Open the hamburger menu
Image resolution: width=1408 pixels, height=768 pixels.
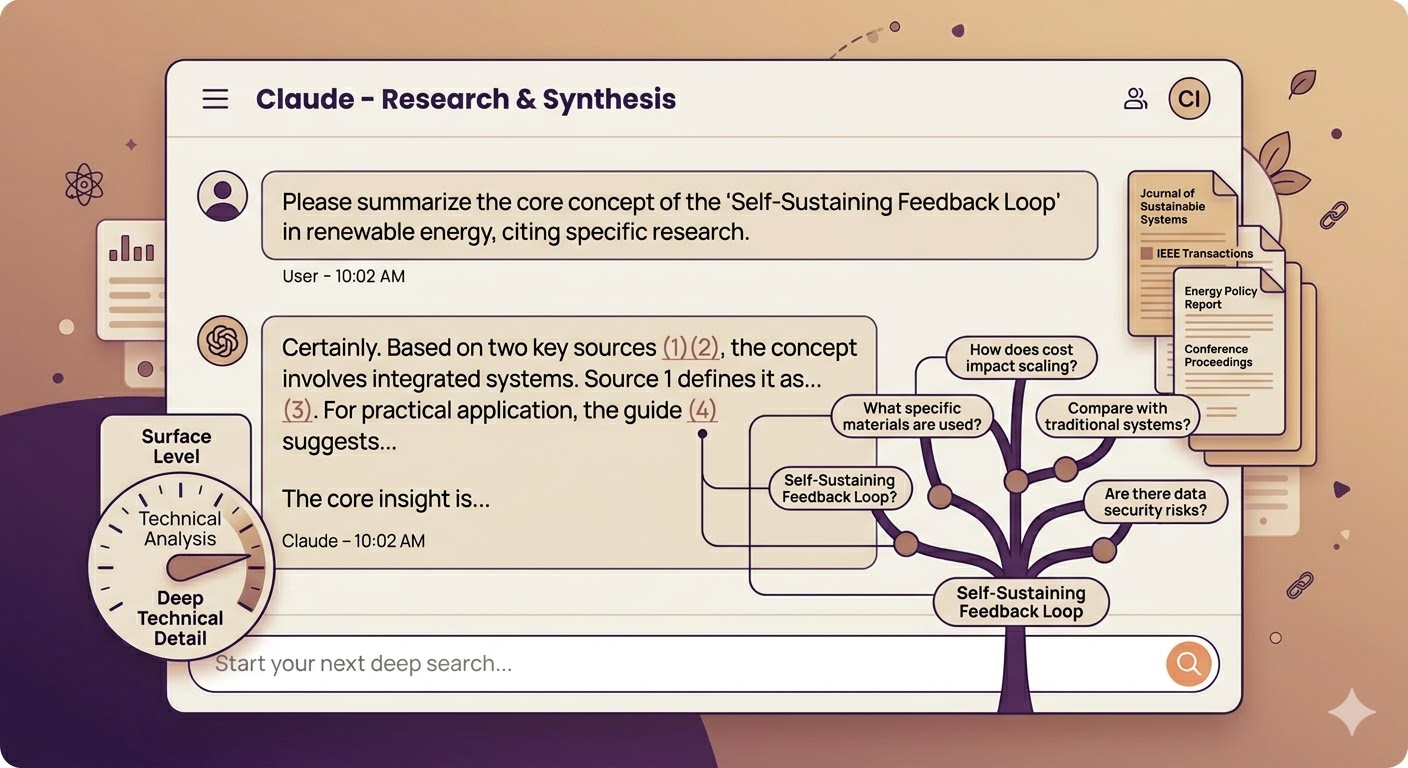[x=215, y=99]
